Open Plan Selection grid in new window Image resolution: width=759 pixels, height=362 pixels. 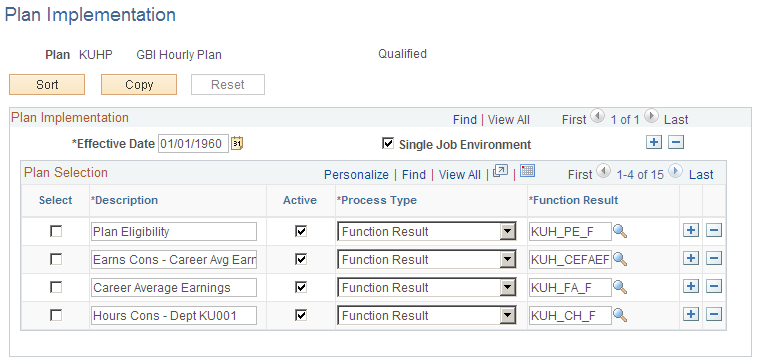click(500, 171)
